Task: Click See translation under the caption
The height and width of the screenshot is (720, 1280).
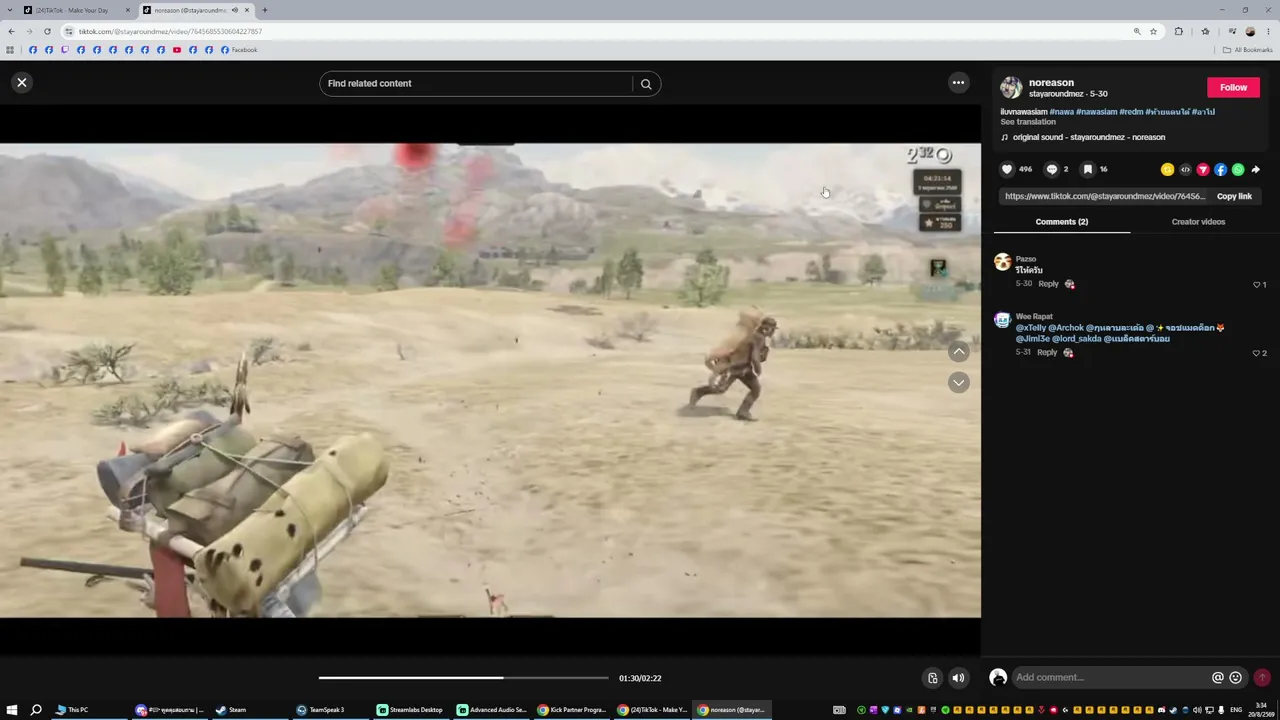Action: (1028, 122)
